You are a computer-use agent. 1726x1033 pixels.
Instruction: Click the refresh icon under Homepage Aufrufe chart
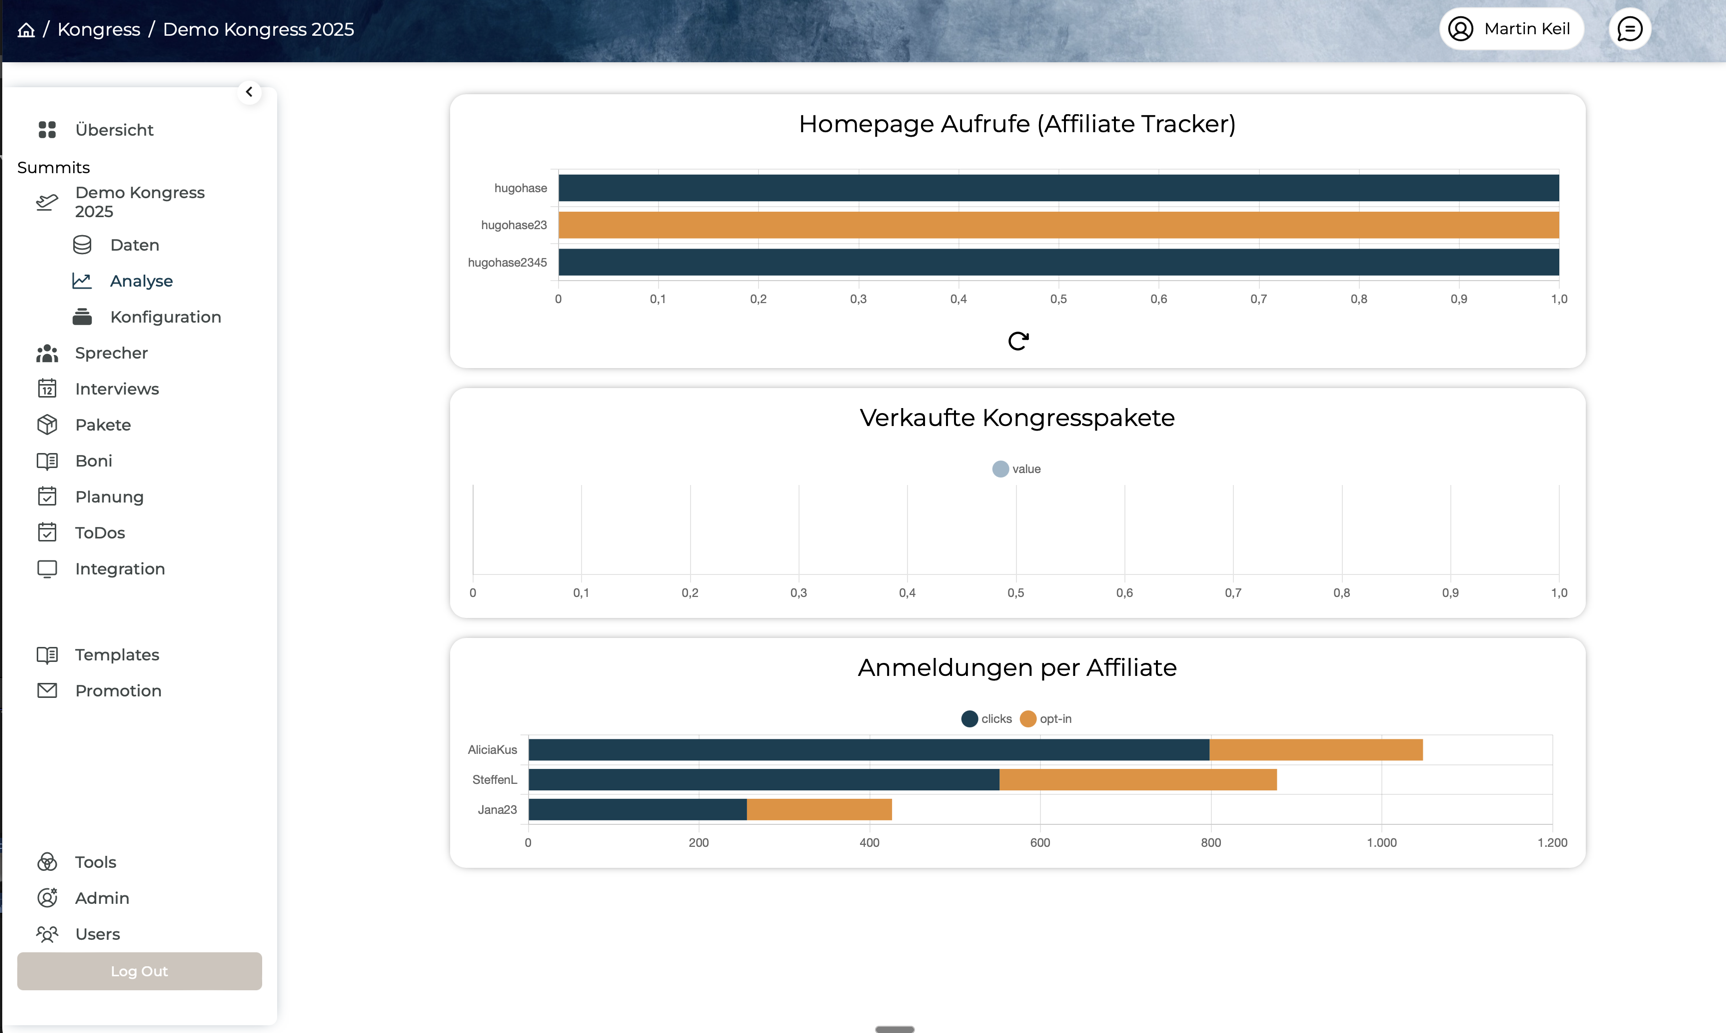click(x=1018, y=341)
